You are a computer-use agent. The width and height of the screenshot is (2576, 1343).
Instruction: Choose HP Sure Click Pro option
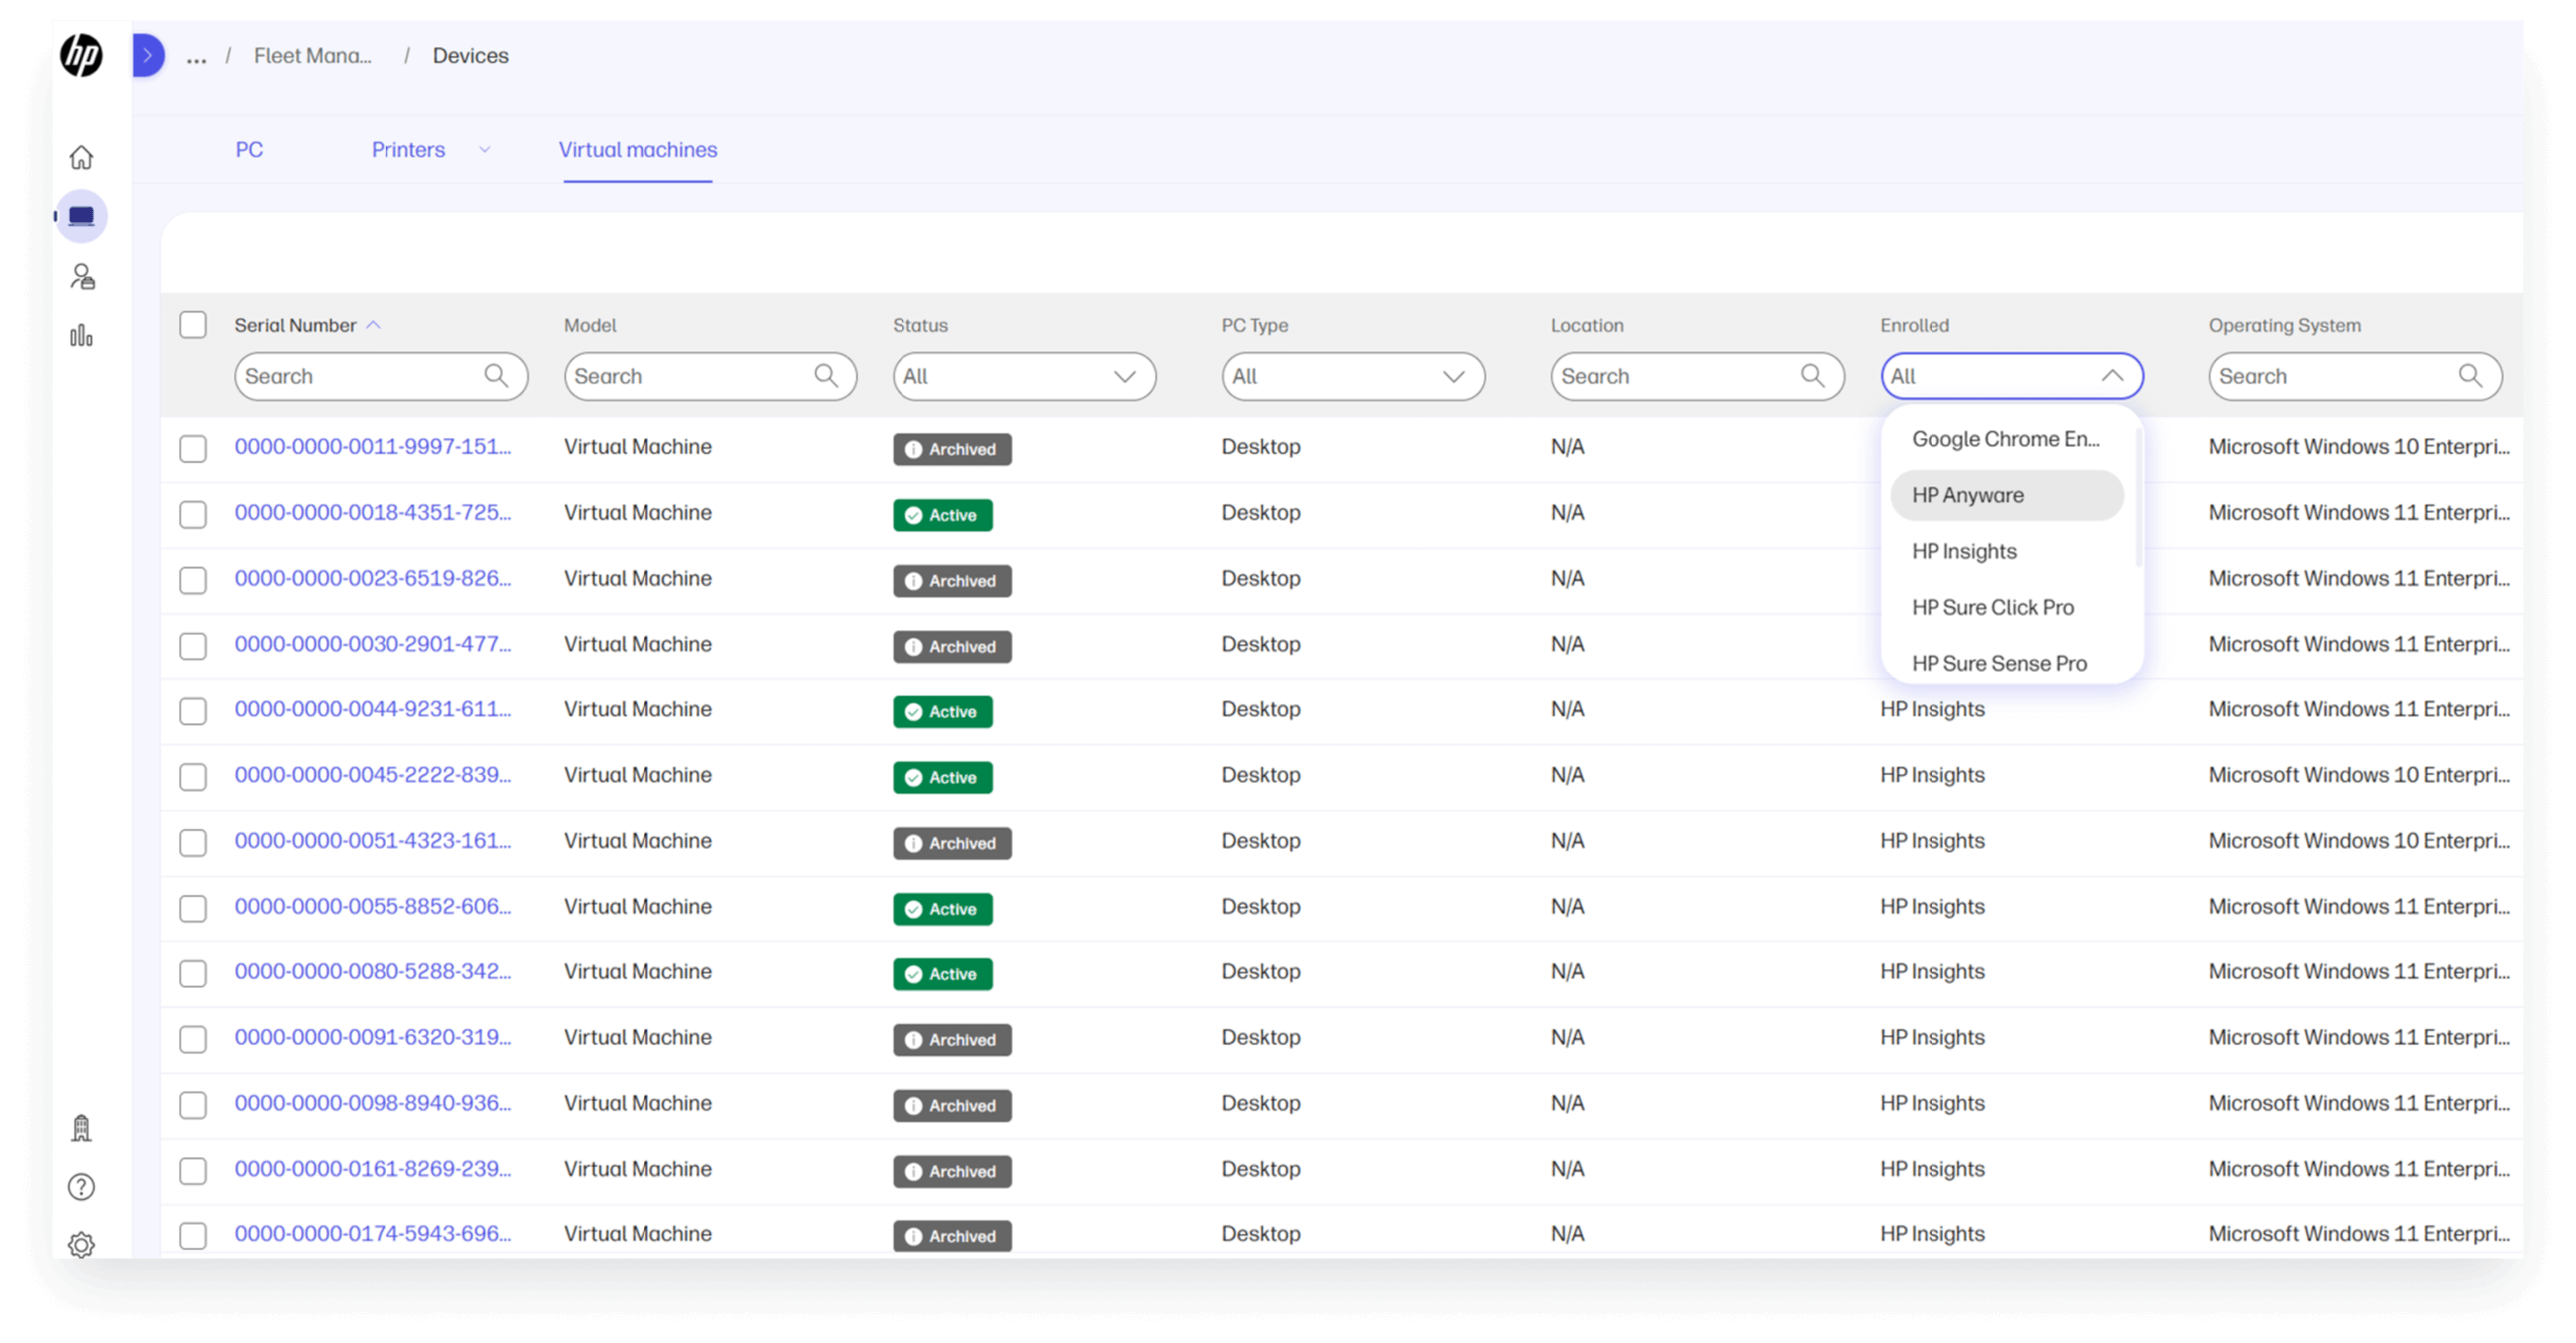(2005, 607)
